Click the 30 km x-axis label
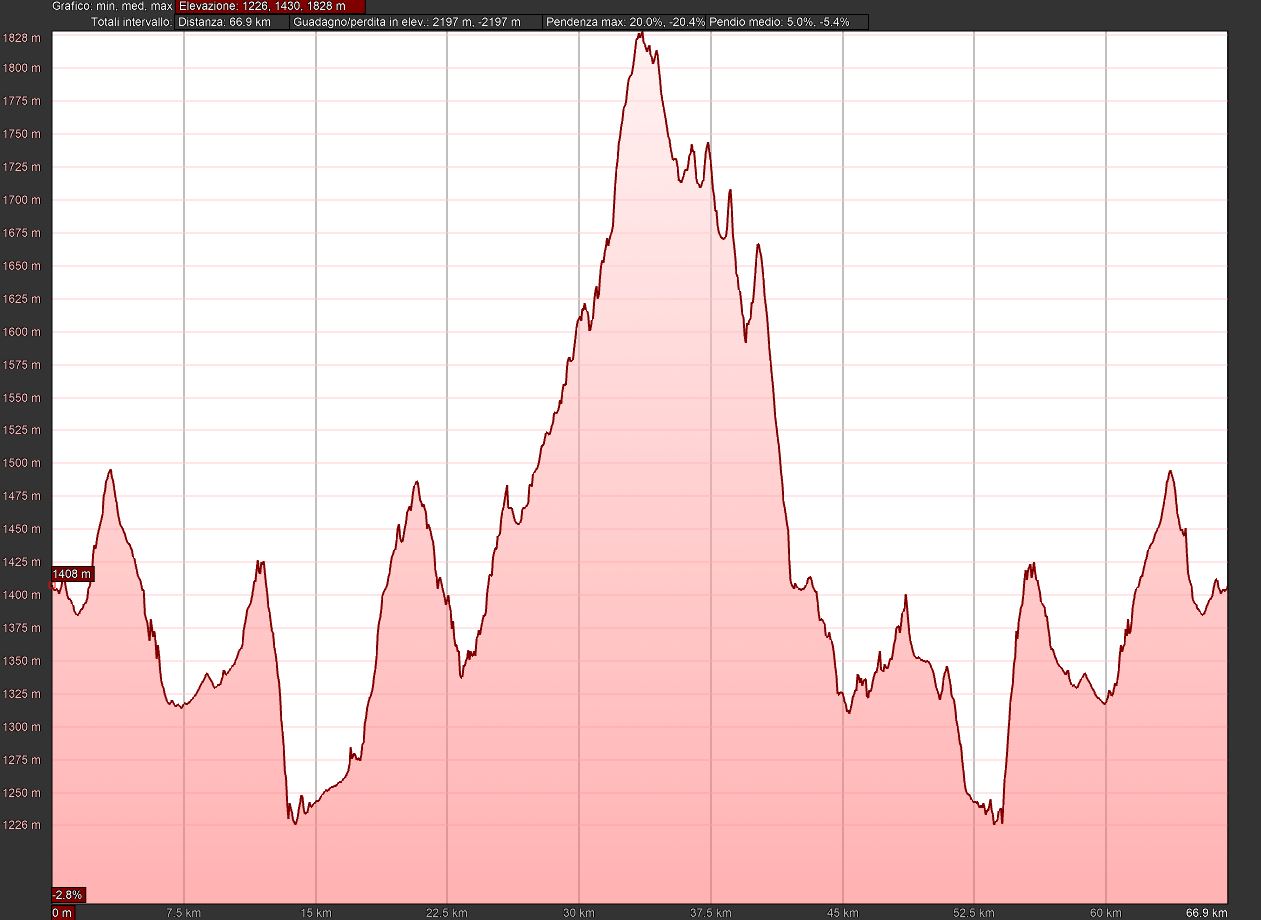Viewport: 1261px width, 920px height. [x=578, y=912]
